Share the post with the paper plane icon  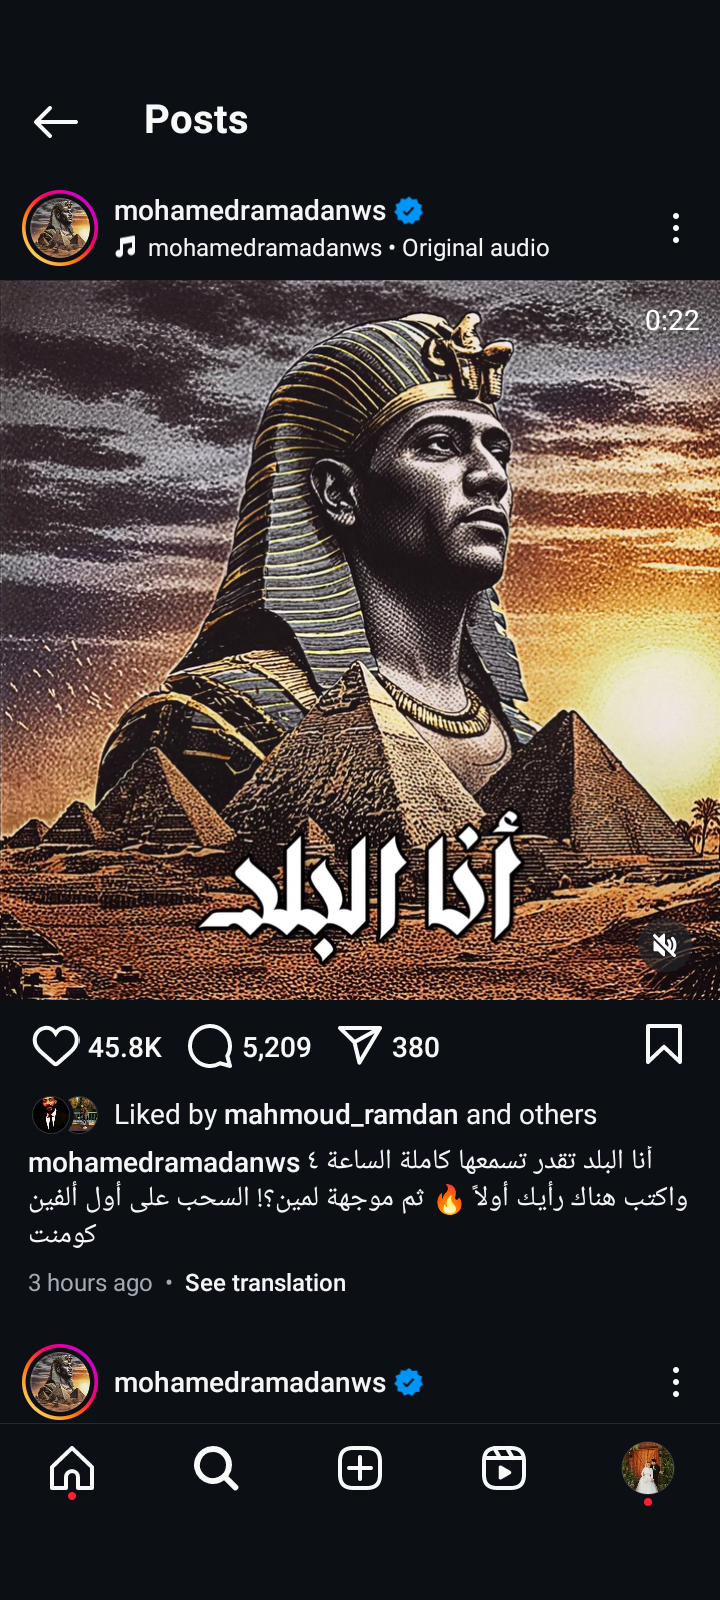point(360,1046)
